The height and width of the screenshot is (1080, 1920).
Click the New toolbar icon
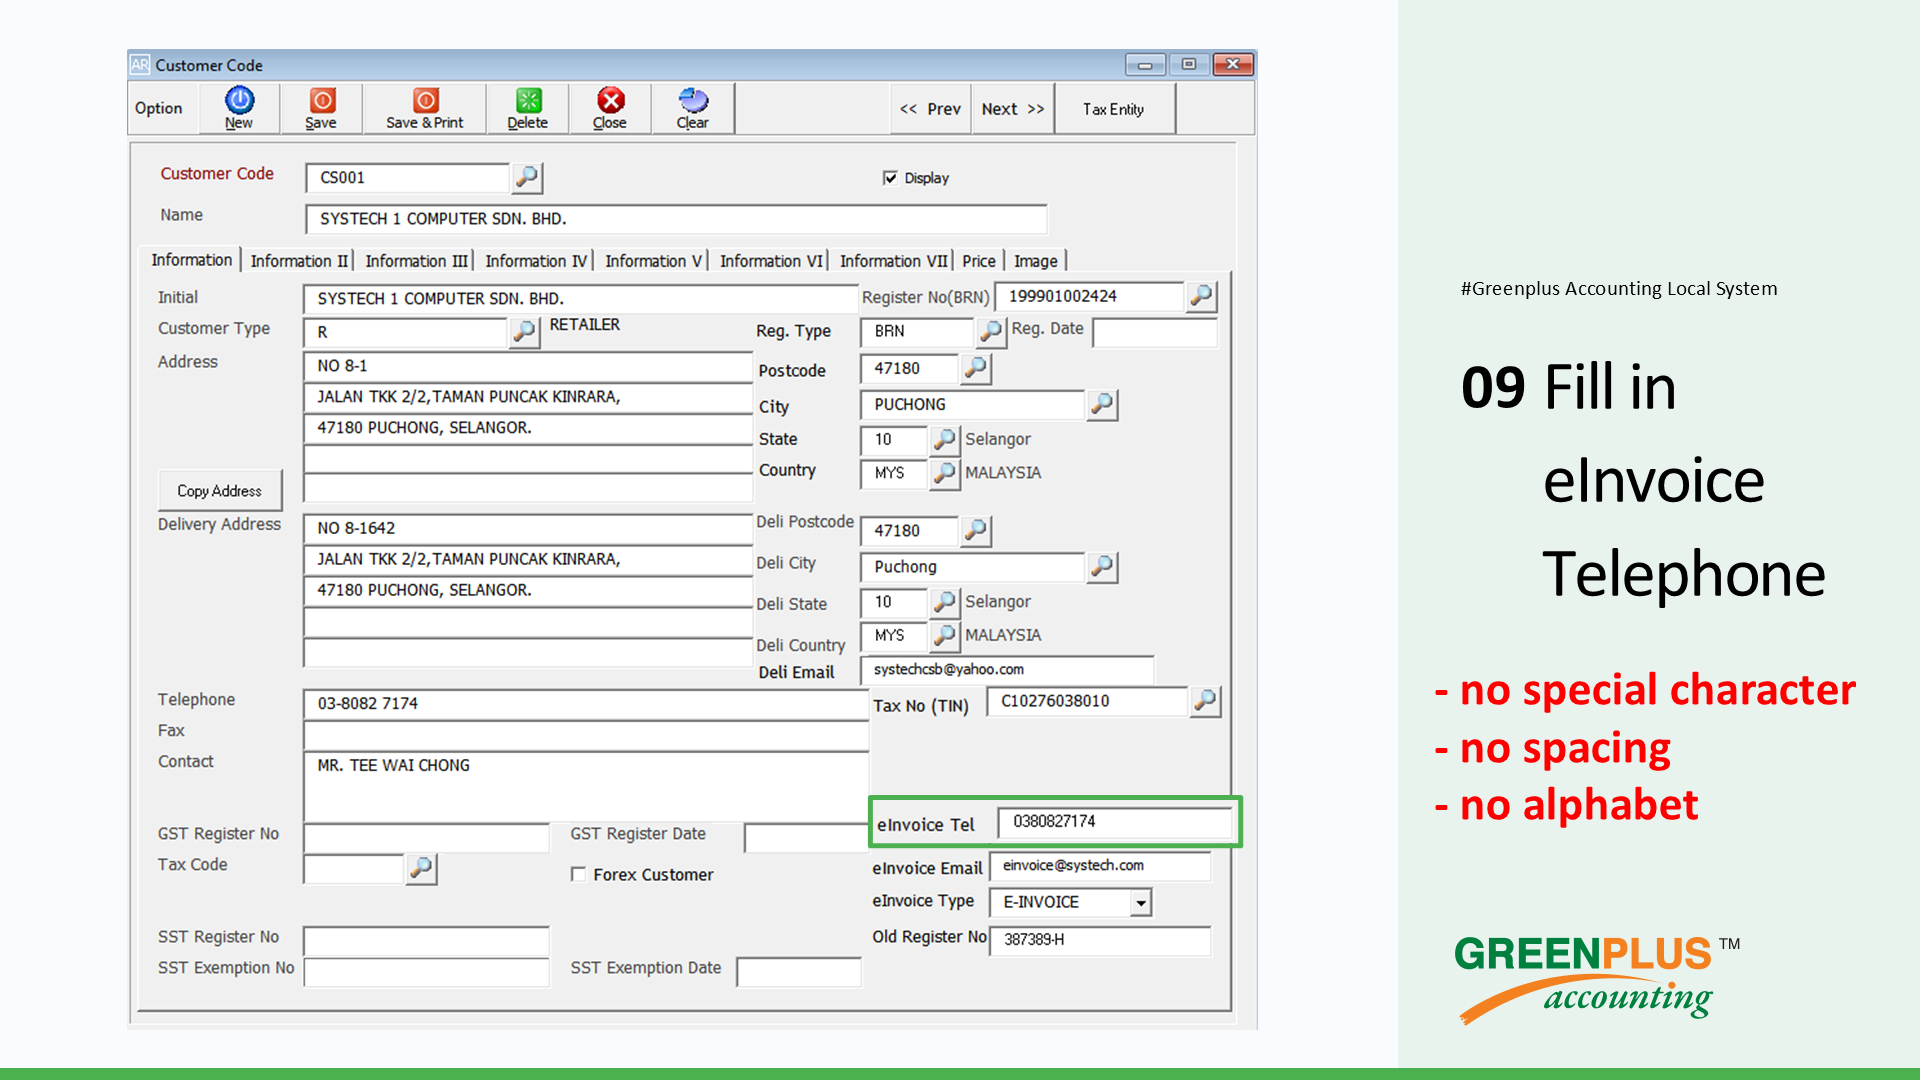pos(239,108)
